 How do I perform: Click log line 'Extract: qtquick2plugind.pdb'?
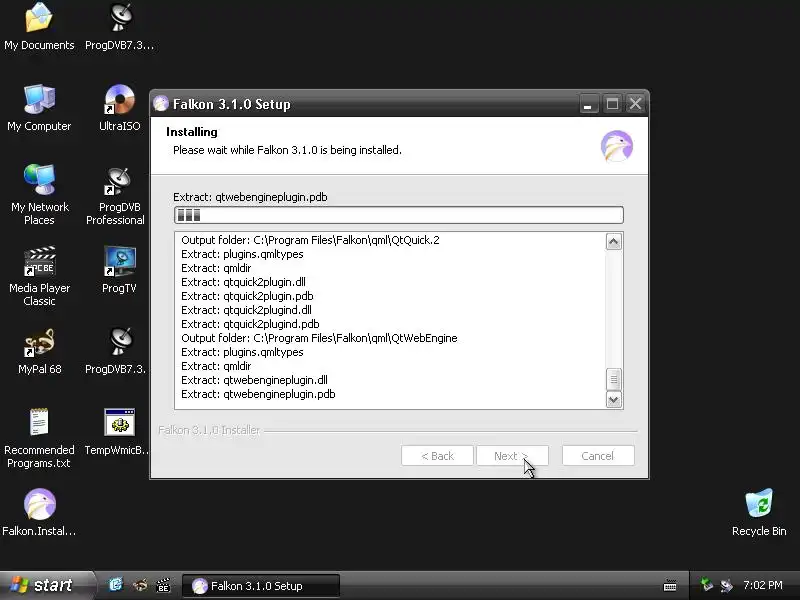(251, 324)
